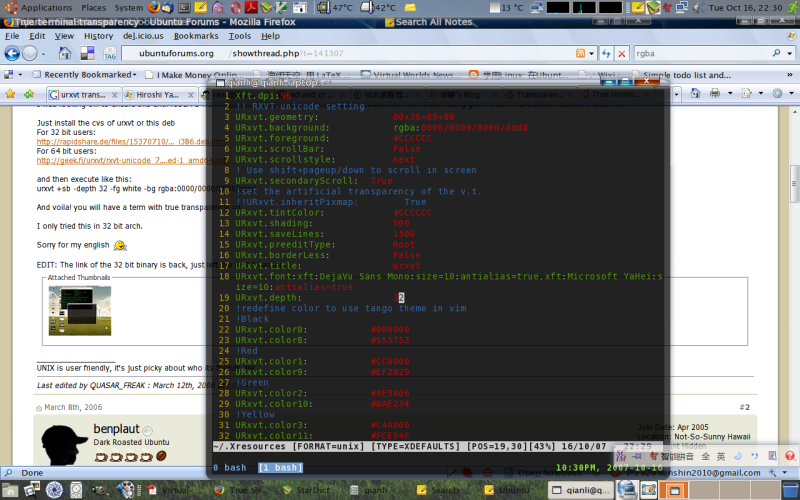Open the terminal launcher in the top panel

click(x=184, y=8)
